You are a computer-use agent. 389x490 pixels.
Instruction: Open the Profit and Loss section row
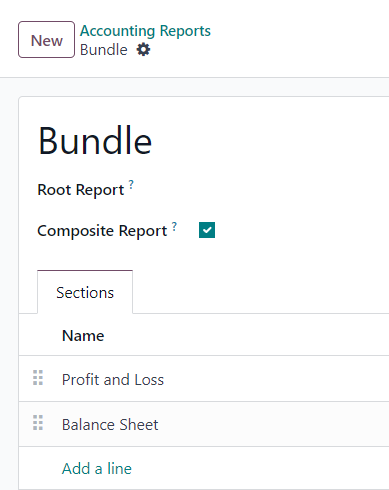click(x=204, y=379)
